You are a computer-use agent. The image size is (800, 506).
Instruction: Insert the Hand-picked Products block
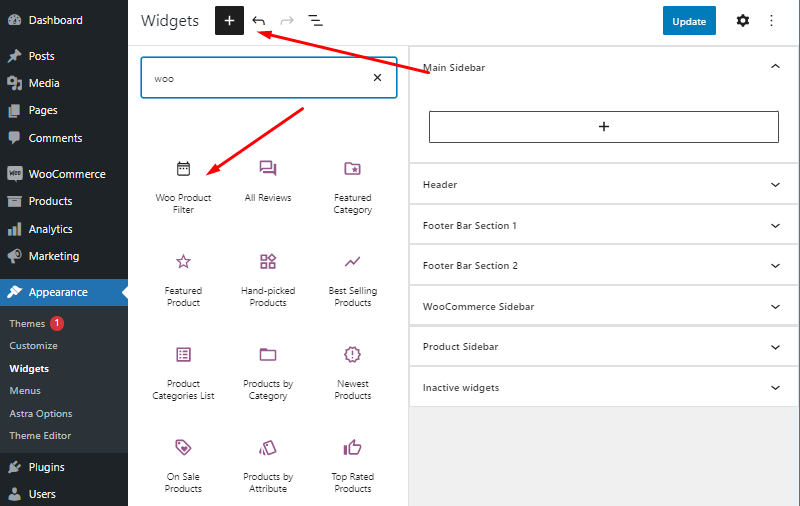pos(268,281)
